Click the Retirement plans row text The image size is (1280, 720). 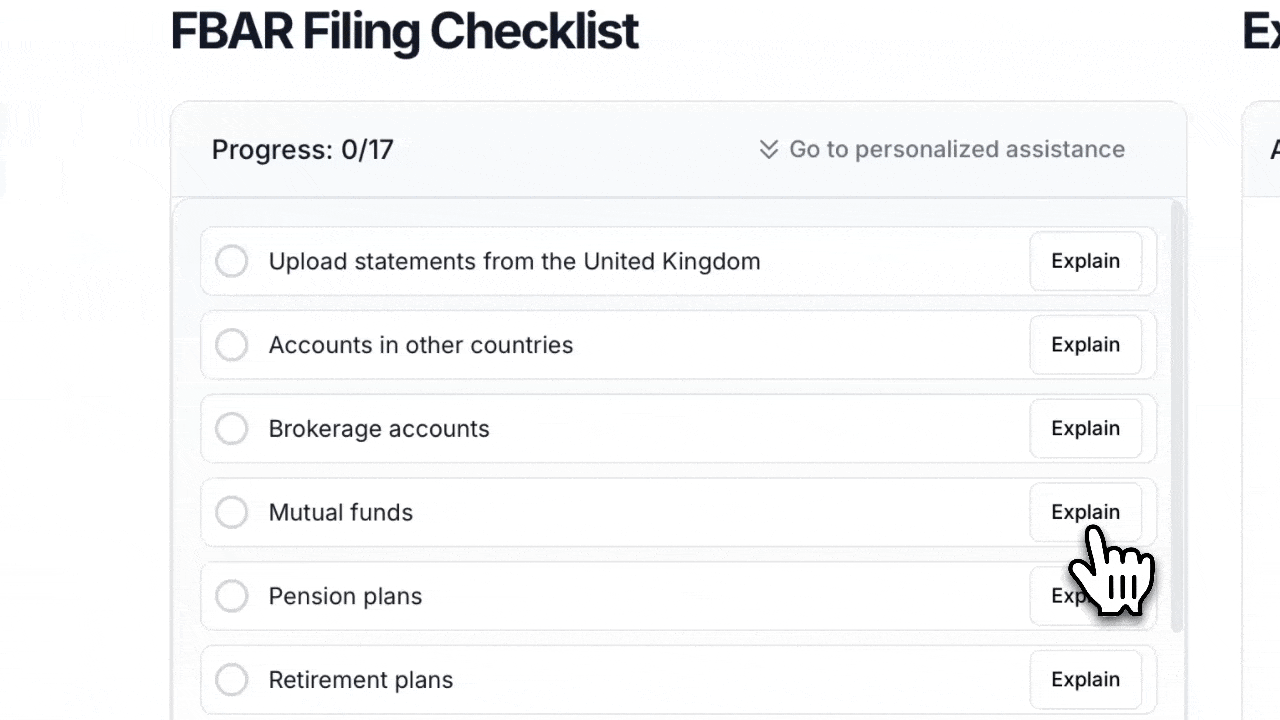(x=361, y=681)
